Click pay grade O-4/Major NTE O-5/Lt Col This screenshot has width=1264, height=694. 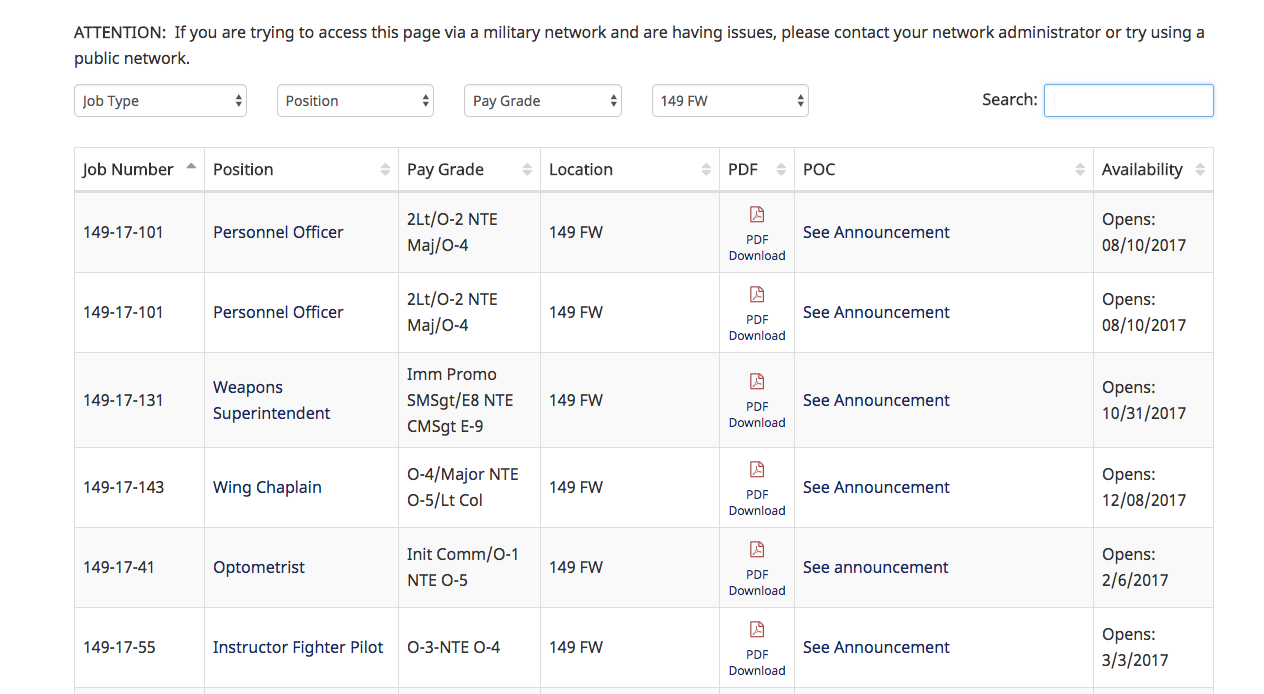[469, 487]
